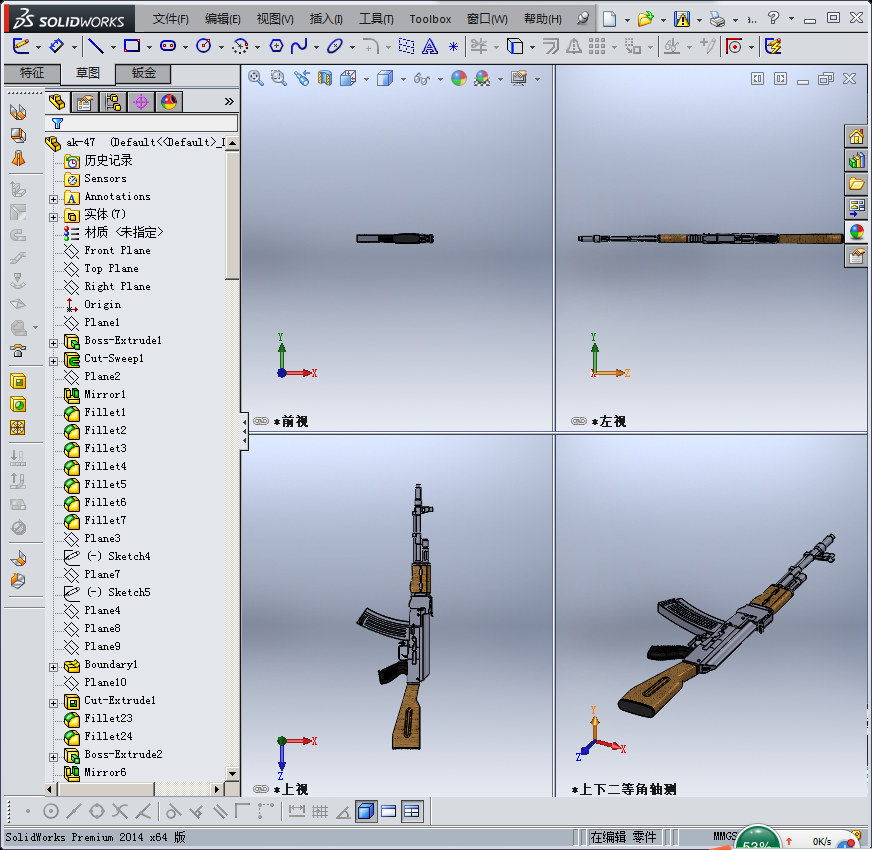Expand the Boss-Extrude1 feature node
Viewport: 872px width, 850px height.
(54, 342)
